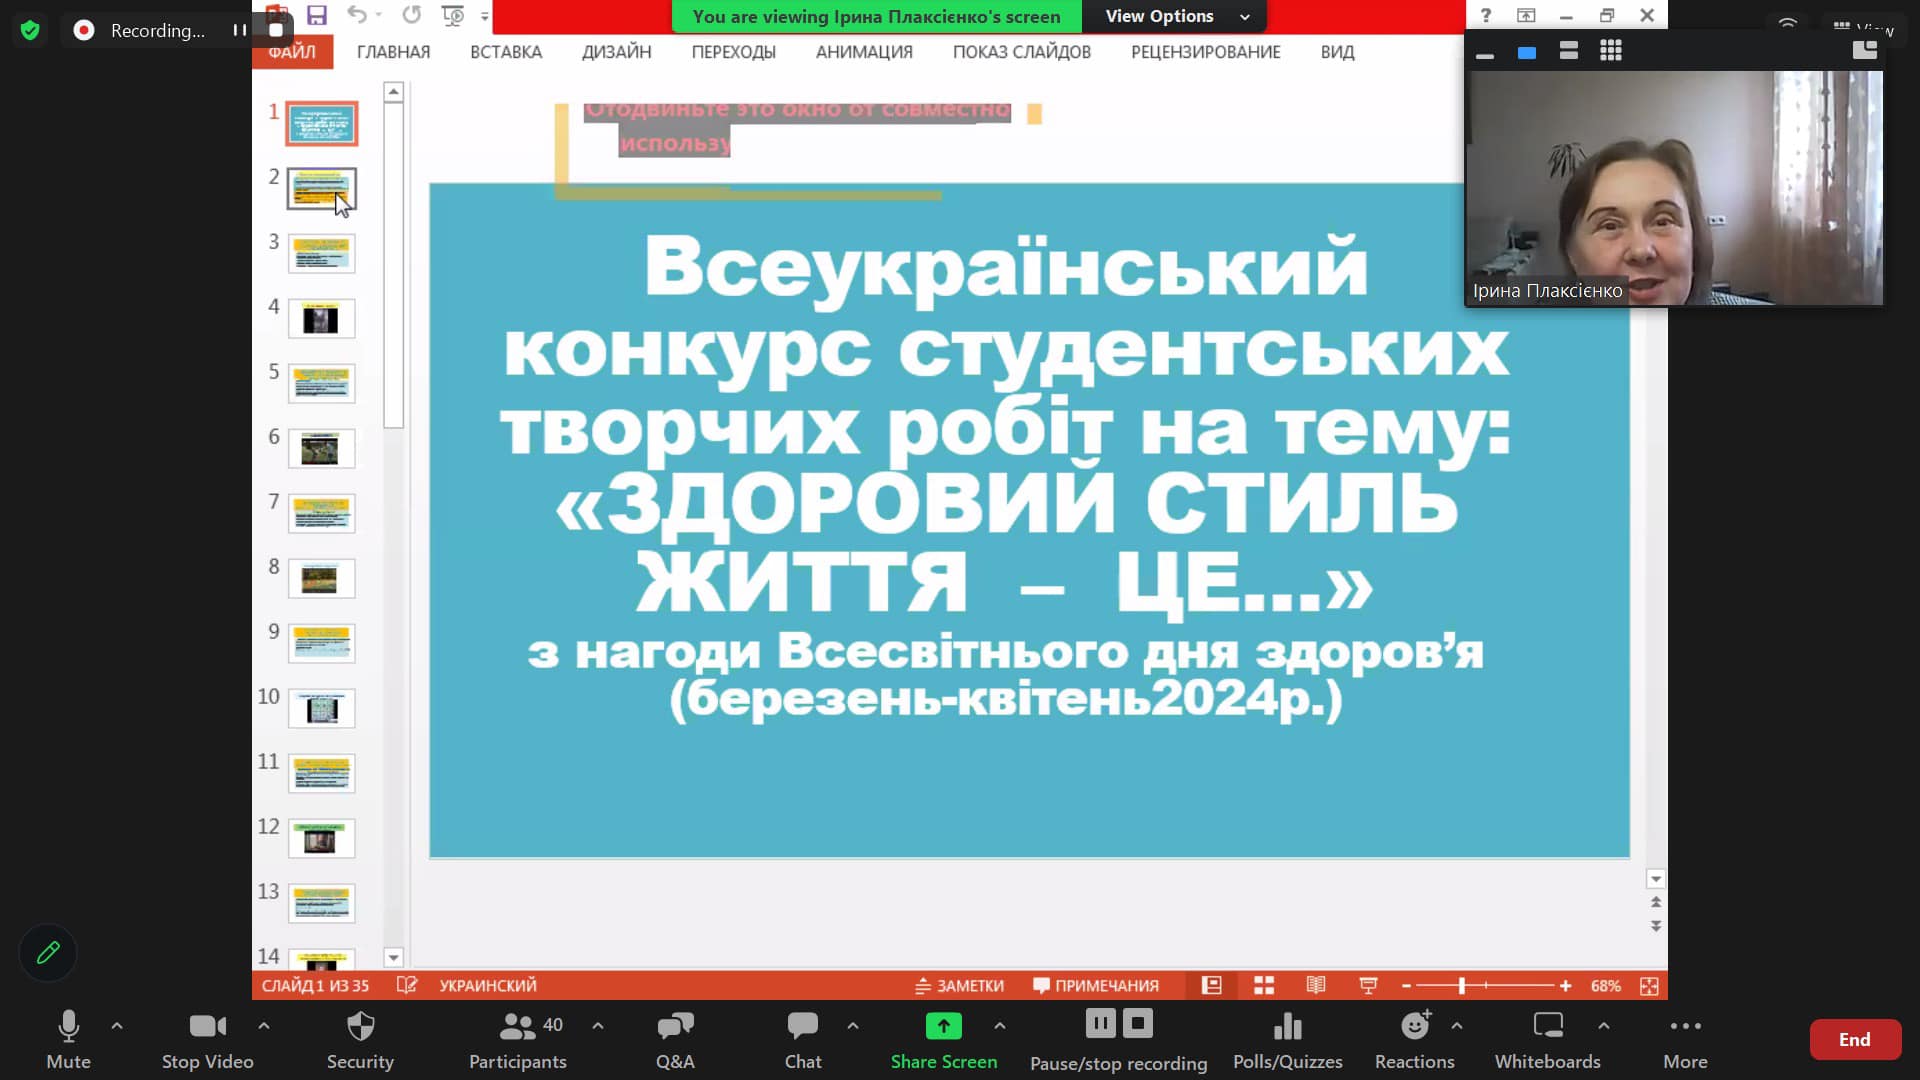Select slide 4 thumbnail
The height and width of the screenshot is (1080, 1920).
pos(321,318)
